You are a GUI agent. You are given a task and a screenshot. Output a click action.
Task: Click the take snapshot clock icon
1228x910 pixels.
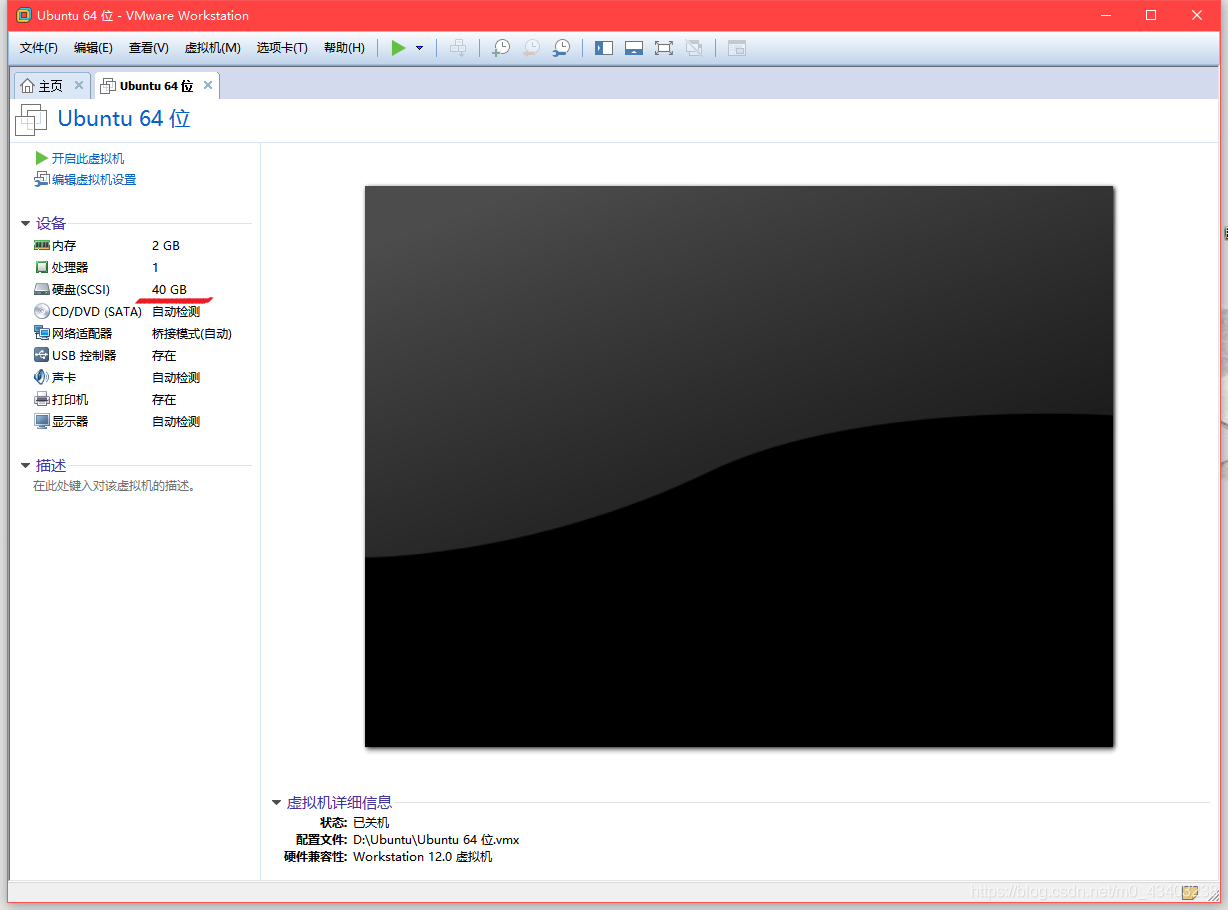coord(501,48)
